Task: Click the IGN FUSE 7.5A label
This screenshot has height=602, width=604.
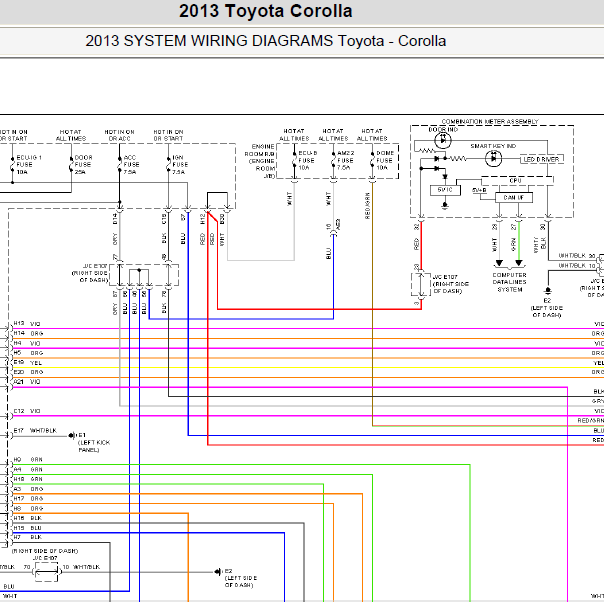Action: point(180,164)
